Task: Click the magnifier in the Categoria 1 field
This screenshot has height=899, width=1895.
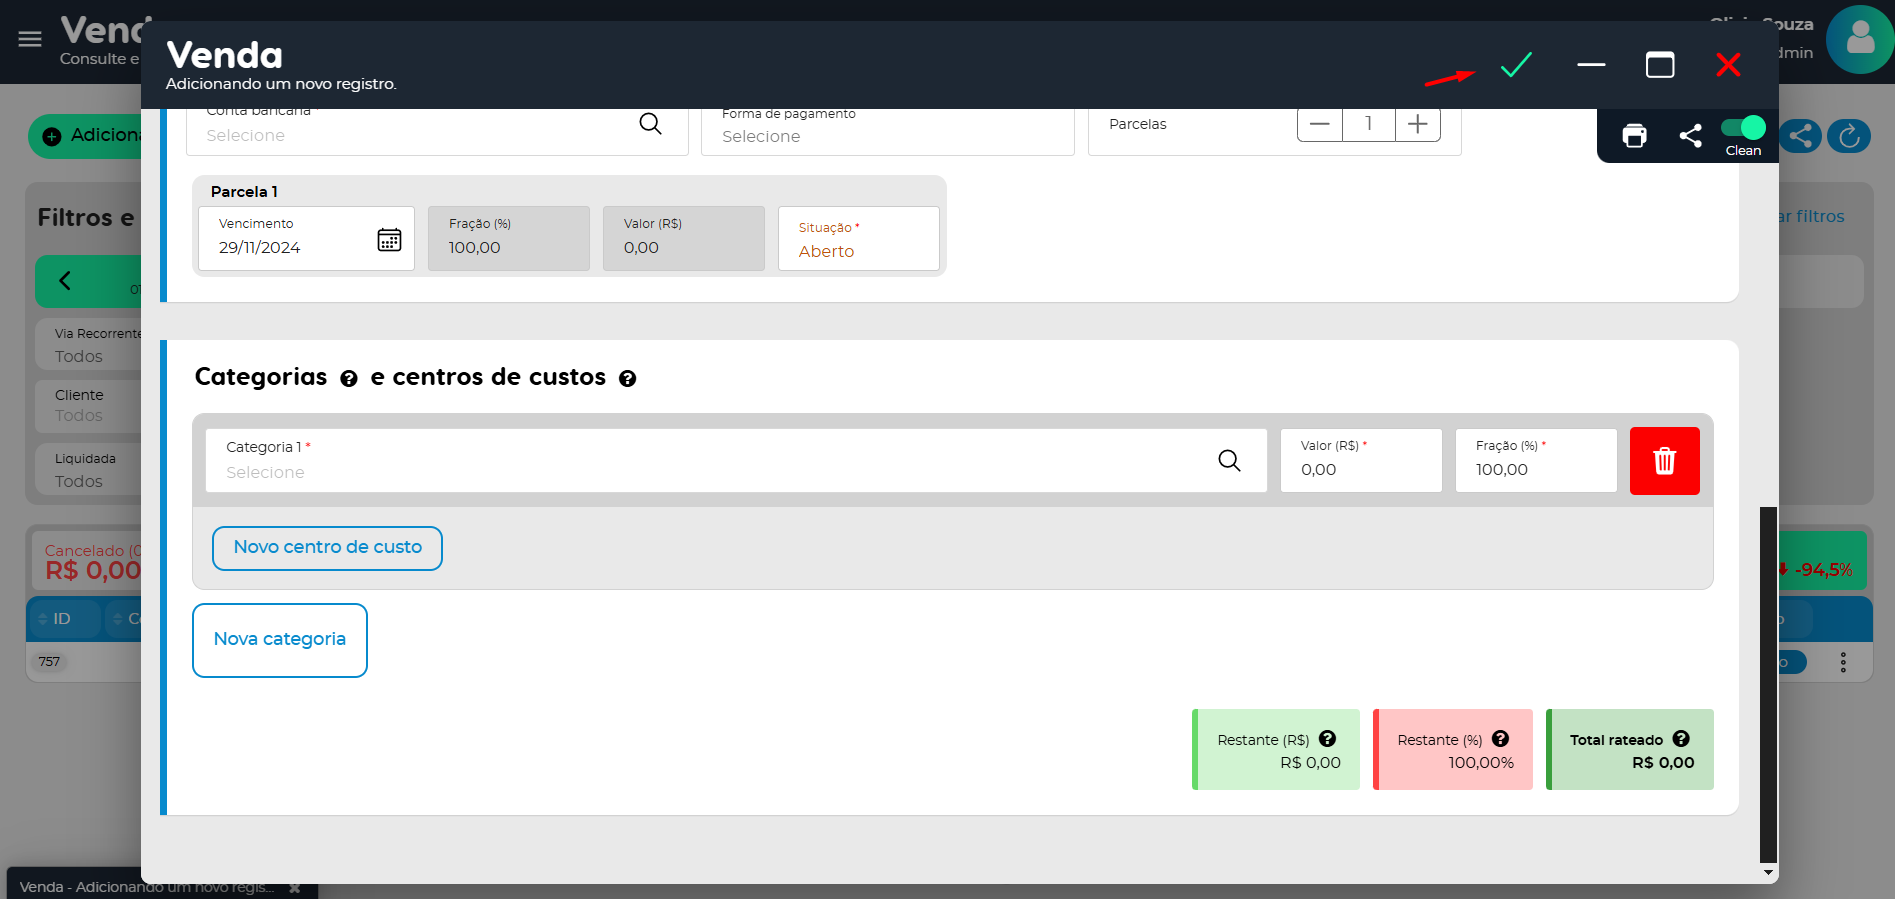Action: point(1229,460)
